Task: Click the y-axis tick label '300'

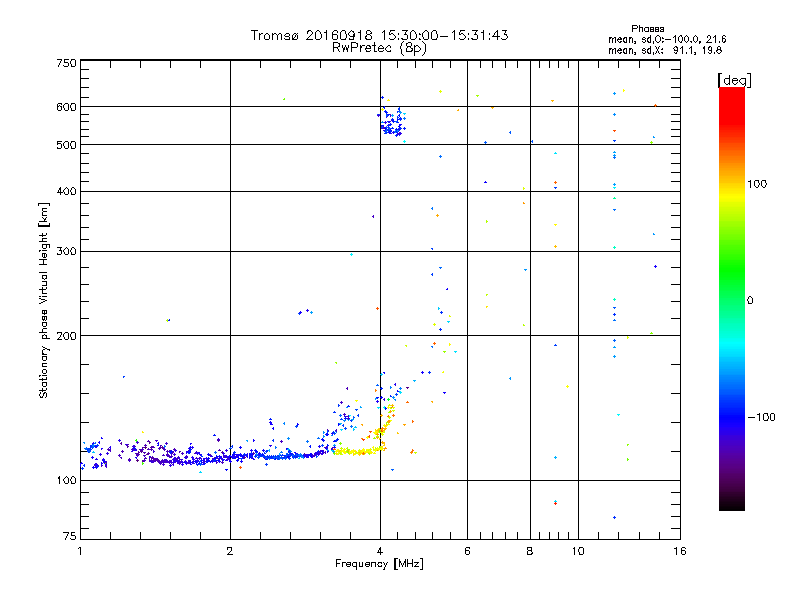Action: (x=66, y=252)
